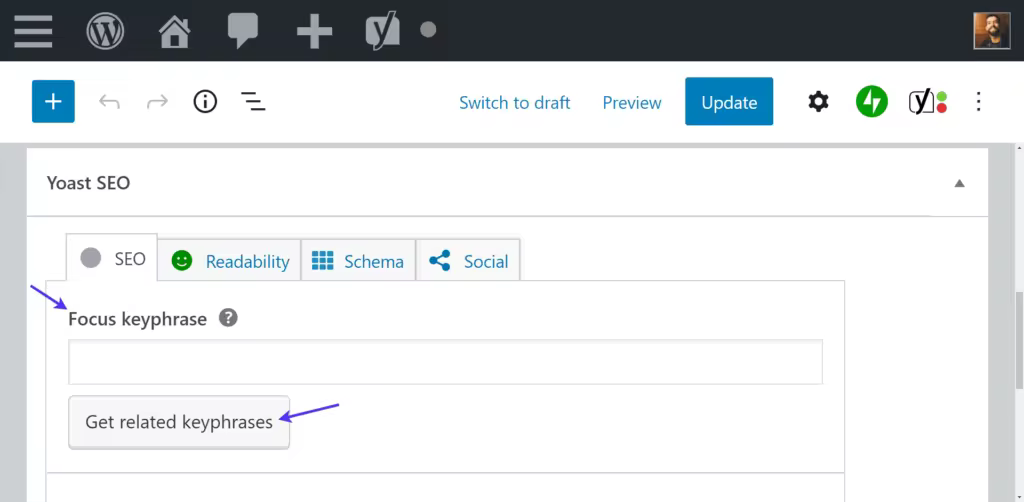This screenshot has height=502, width=1024.
Task: Switch to the Social tab
Action: tap(468, 261)
